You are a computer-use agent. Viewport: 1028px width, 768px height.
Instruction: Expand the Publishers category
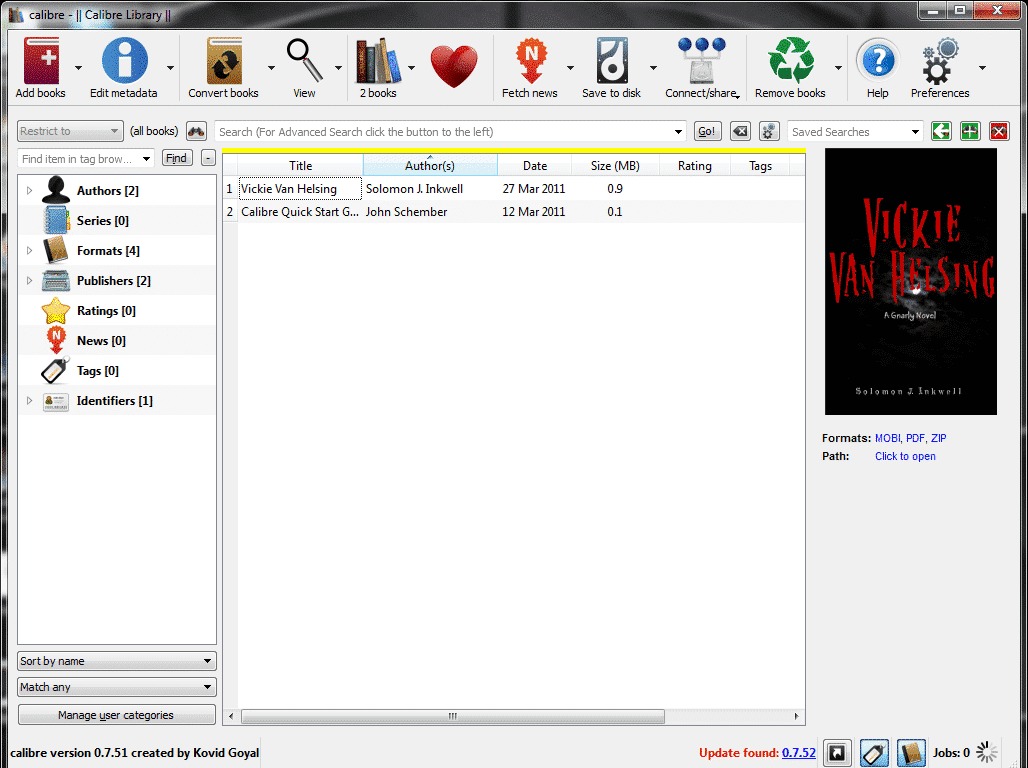coord(30,281)
